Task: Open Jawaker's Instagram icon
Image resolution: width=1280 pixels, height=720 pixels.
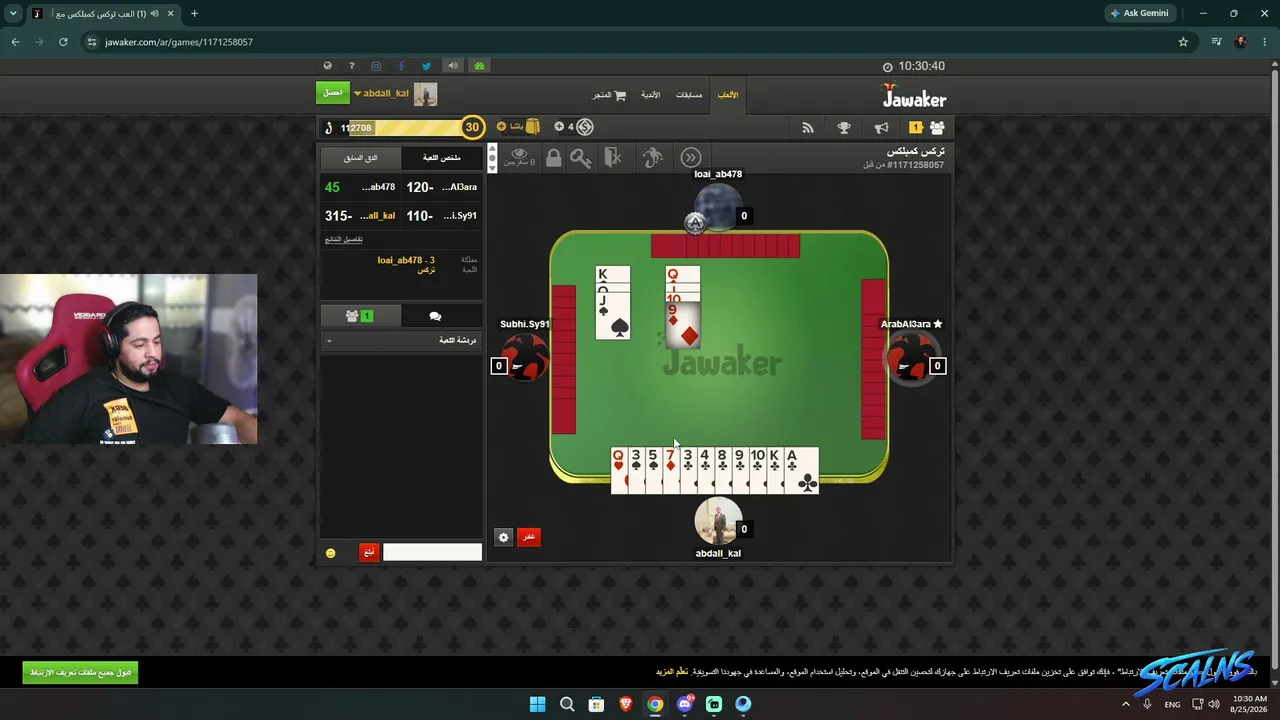Action: [x=376, y=66]
